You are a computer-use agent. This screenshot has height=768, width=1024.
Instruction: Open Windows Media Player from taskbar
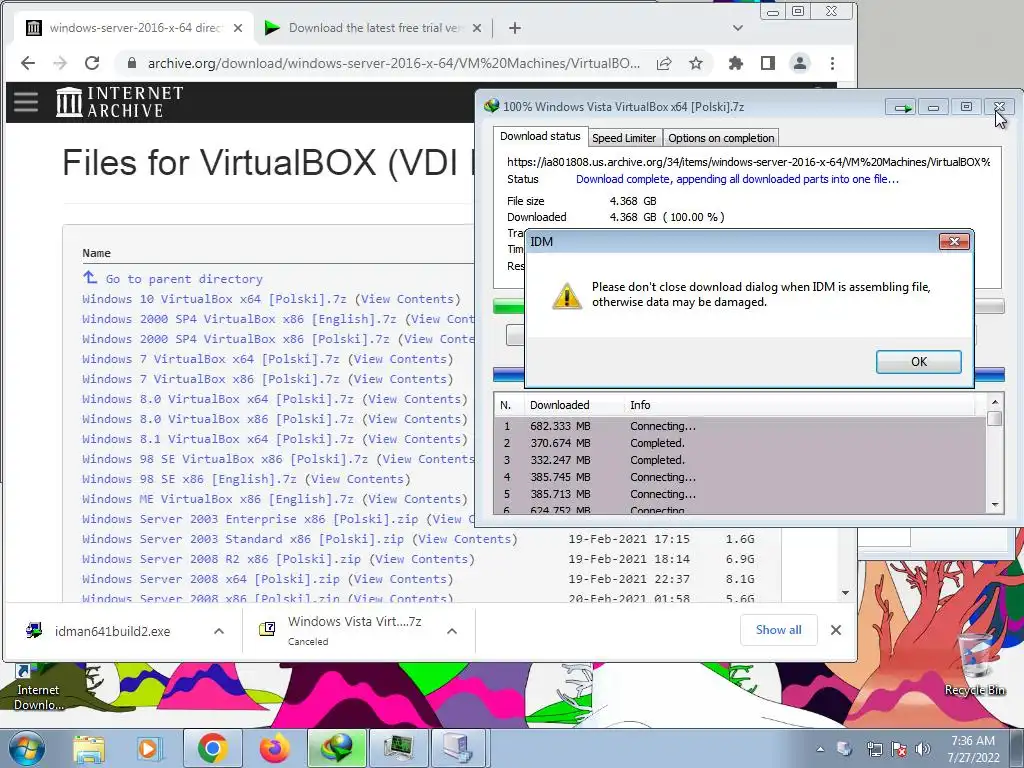click(148, 748)
